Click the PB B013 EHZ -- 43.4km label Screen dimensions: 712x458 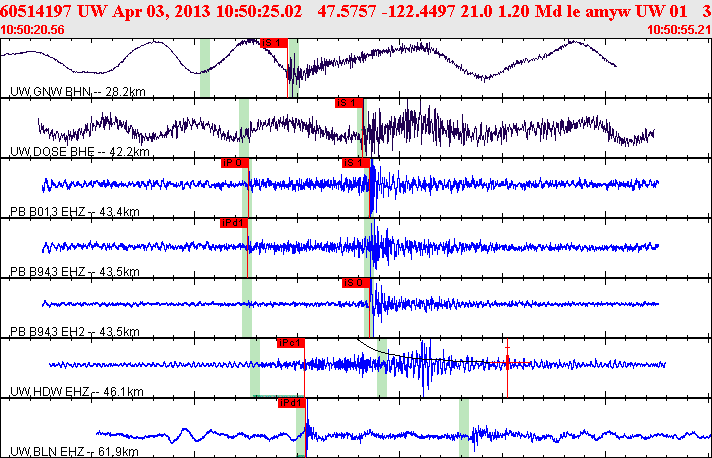[x=74, y=212]
